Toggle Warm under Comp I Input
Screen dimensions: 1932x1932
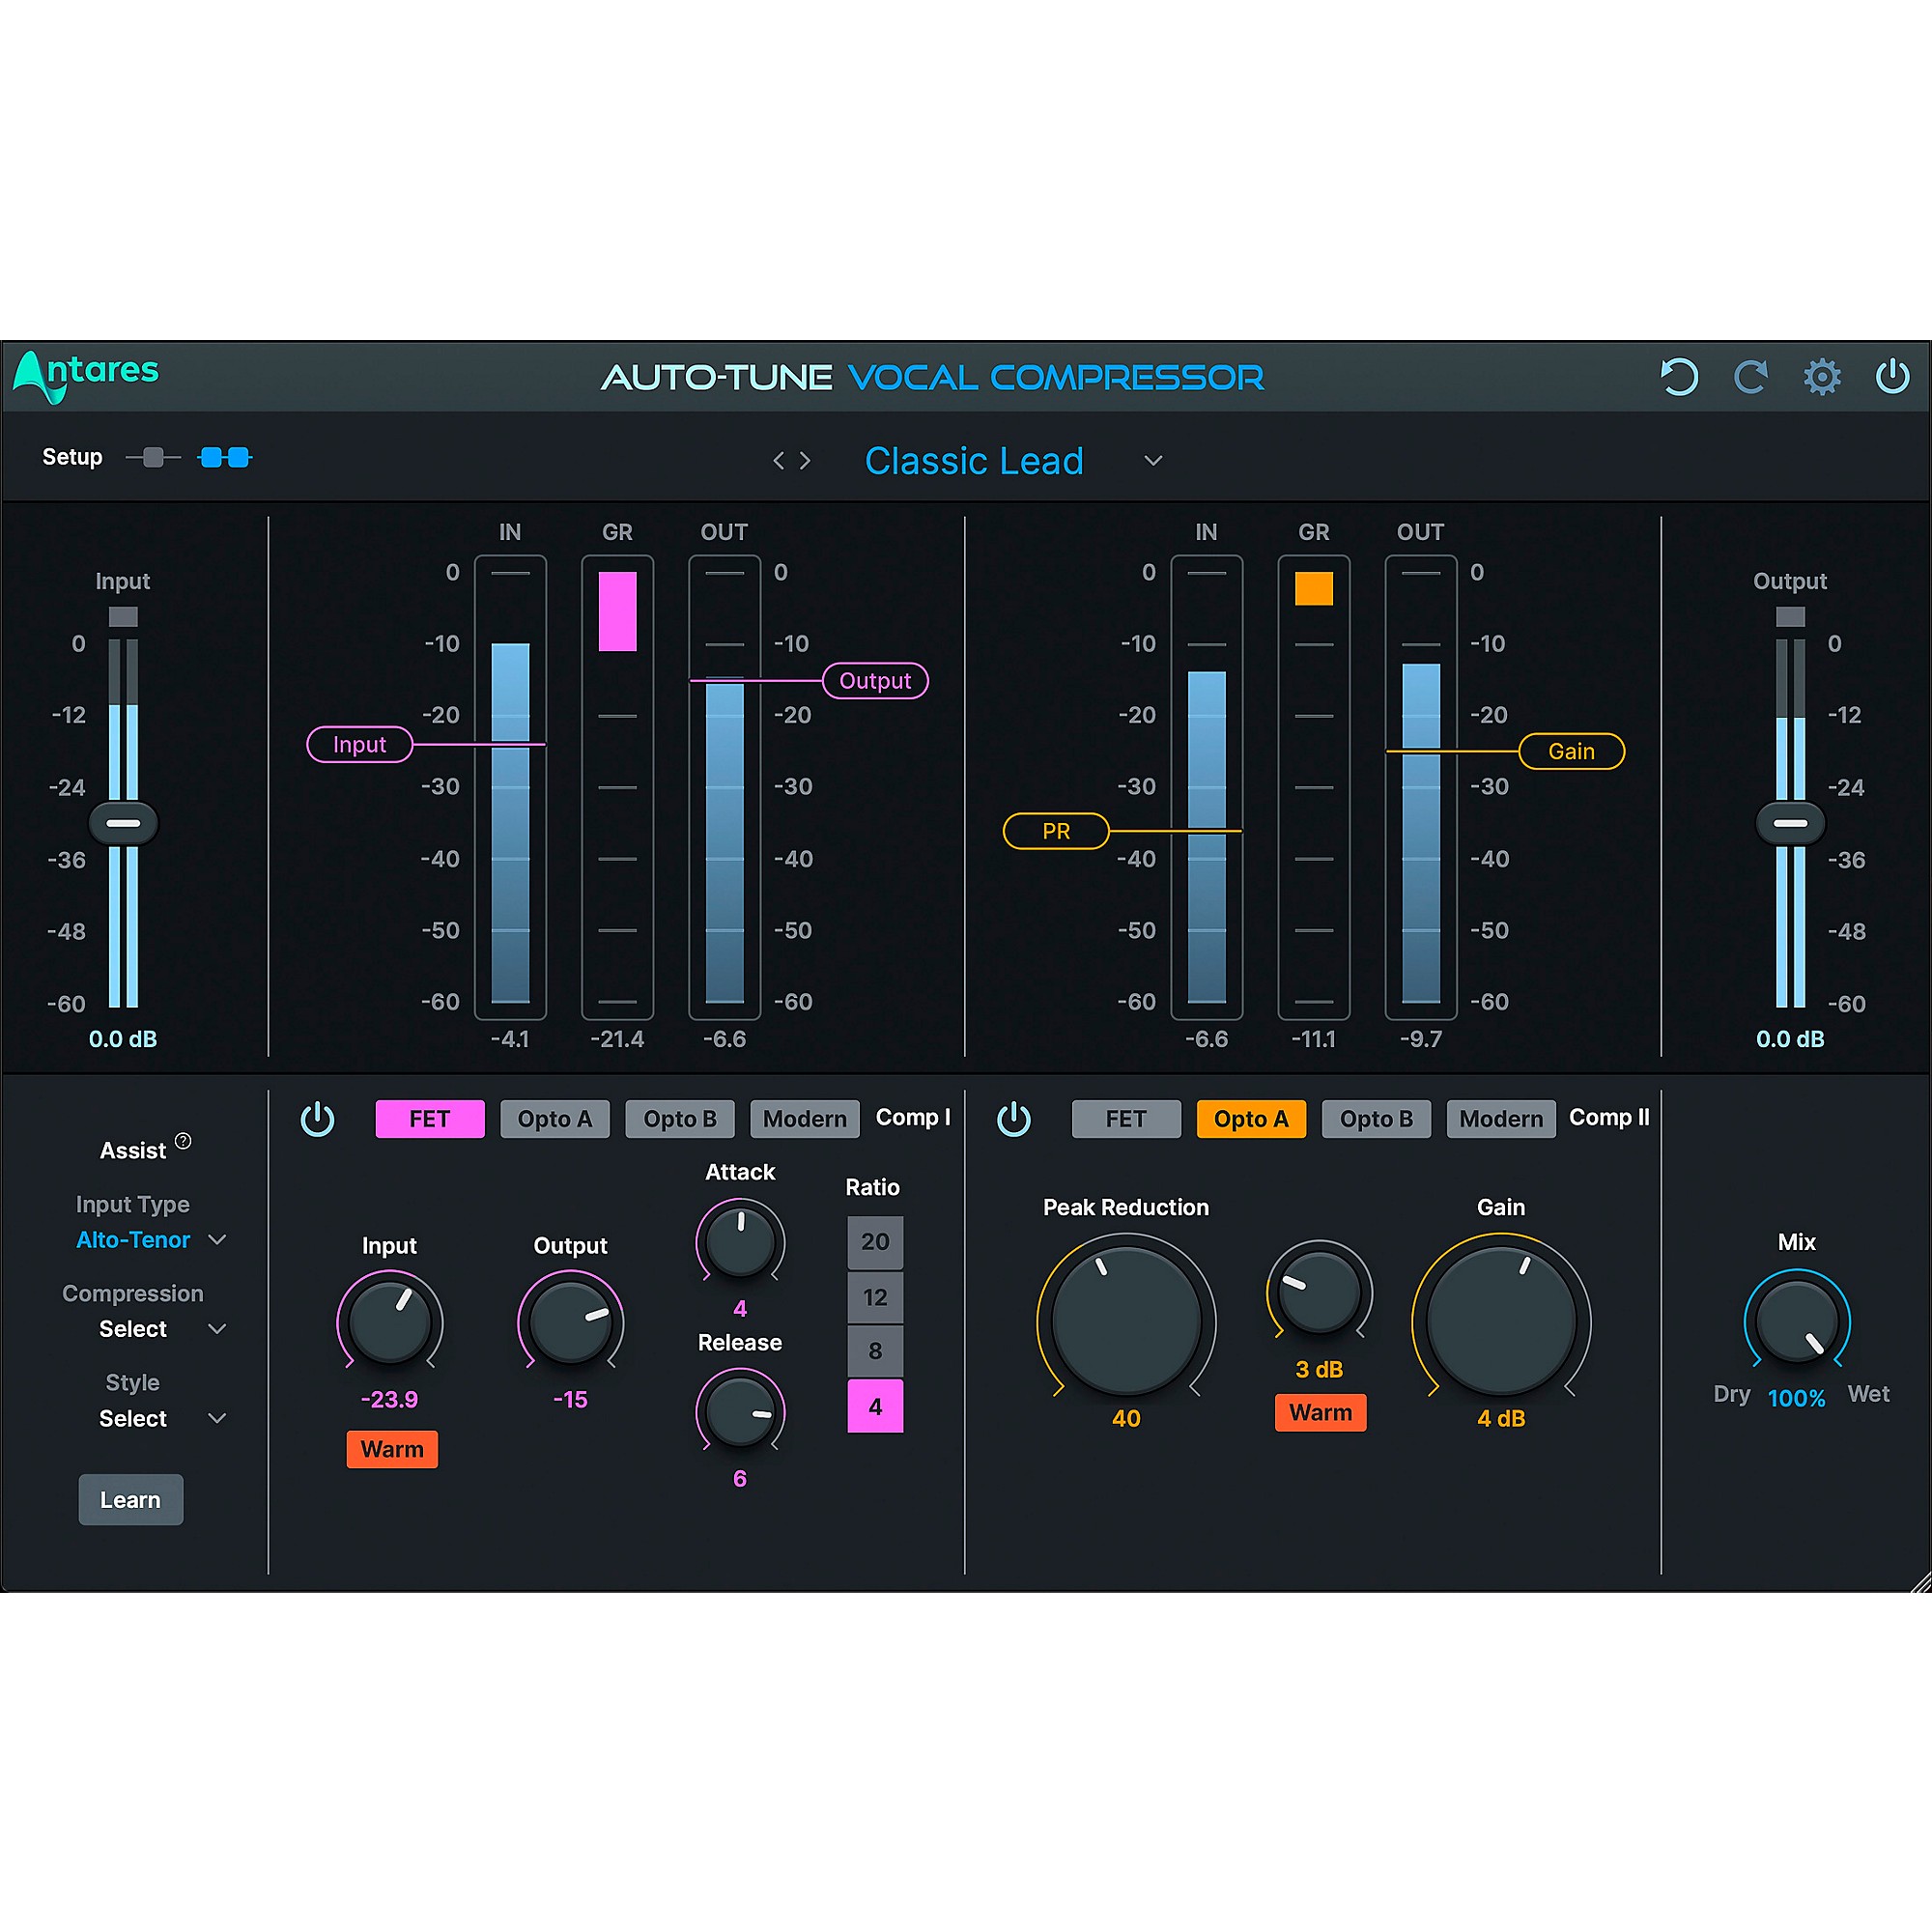(x=392, y=1449)
